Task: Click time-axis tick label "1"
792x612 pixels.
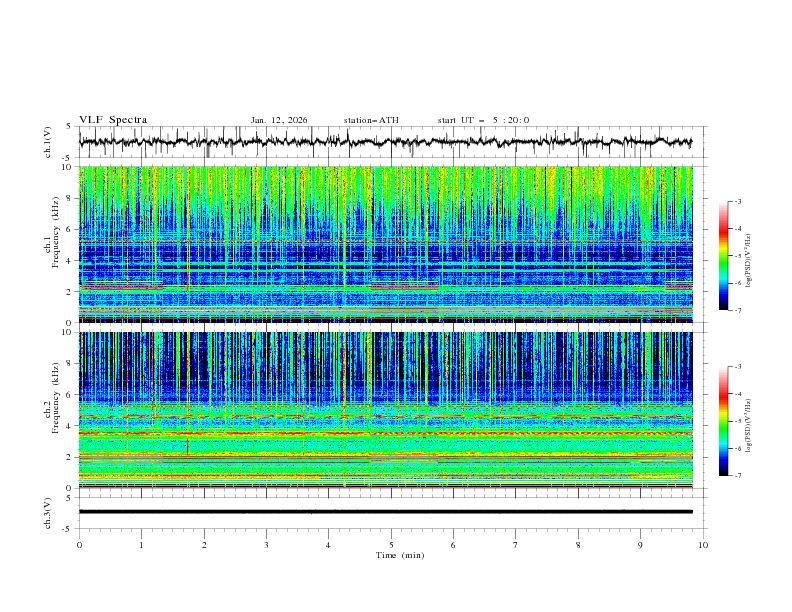Action: point(141,545)
